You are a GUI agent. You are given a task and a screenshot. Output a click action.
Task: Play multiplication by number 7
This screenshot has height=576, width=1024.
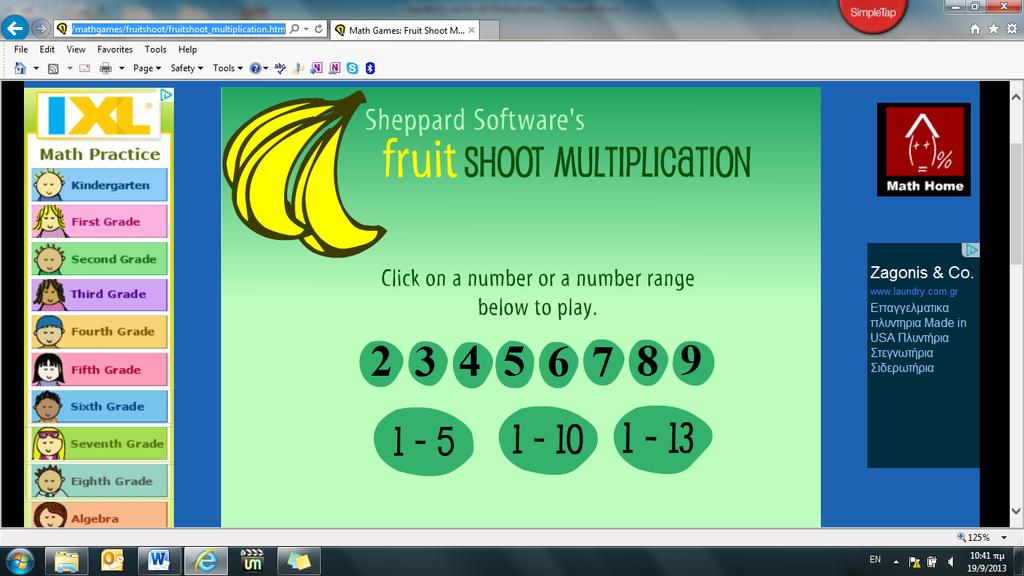tap(603, 361)
